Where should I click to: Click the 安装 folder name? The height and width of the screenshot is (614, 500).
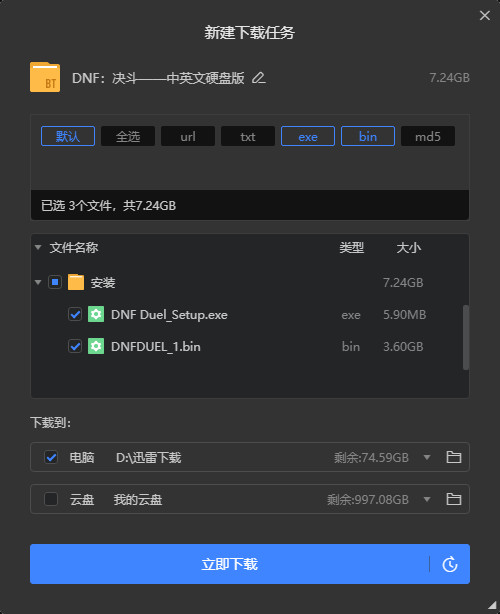103,282
